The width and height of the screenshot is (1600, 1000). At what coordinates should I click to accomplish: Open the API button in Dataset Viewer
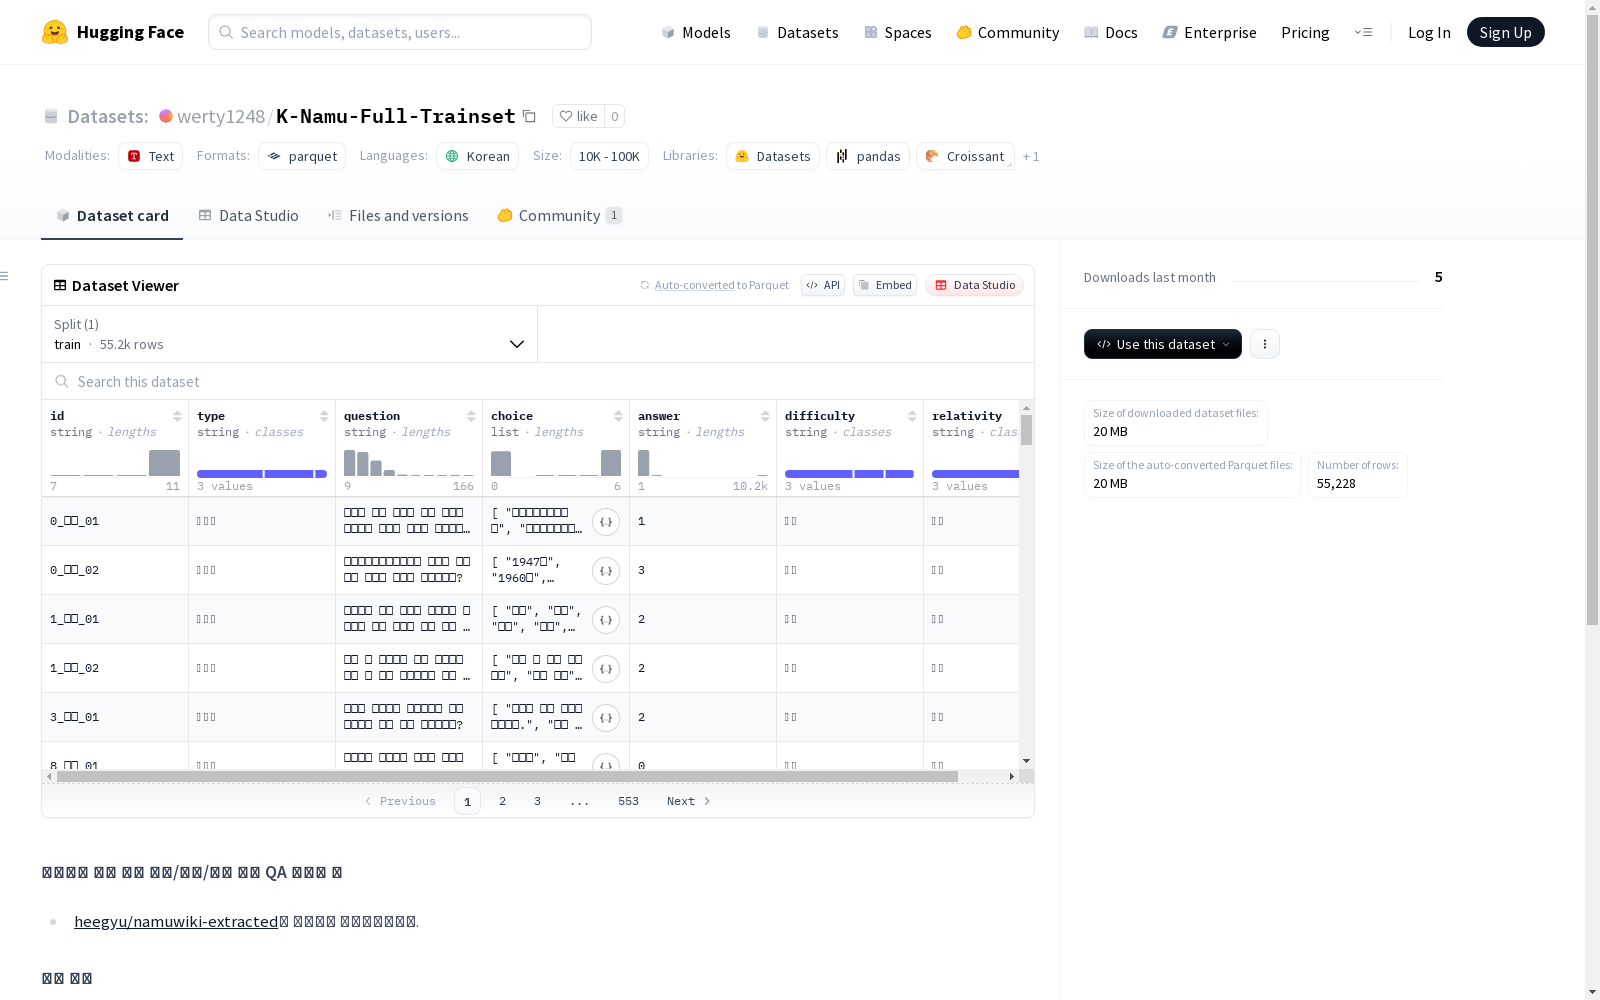(823, 285)
